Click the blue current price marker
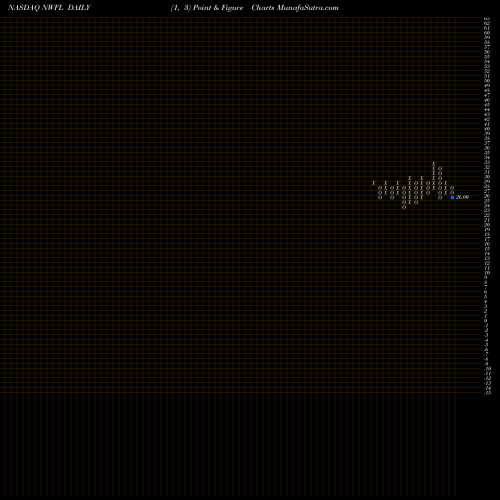500x500 pixels. [452, 197]
